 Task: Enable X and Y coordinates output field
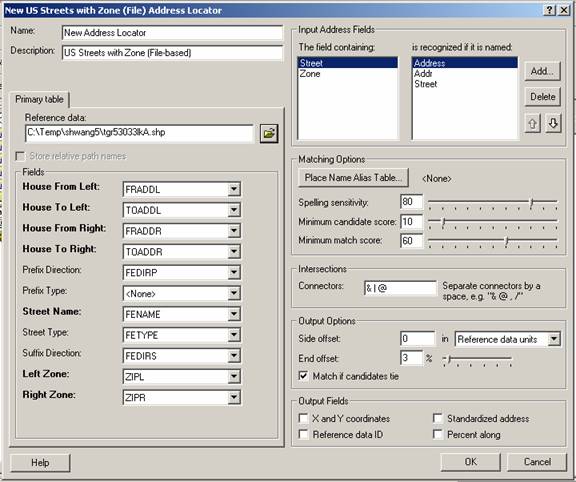click(303, 418)
